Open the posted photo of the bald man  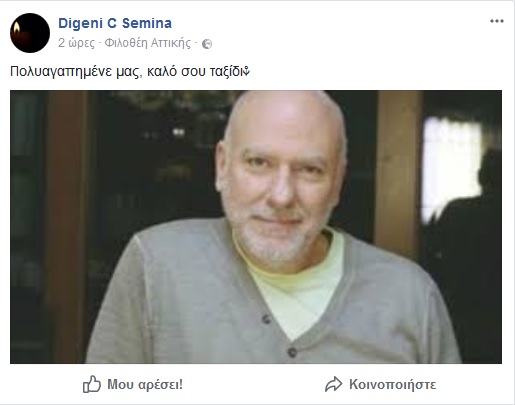pos(256,227)
